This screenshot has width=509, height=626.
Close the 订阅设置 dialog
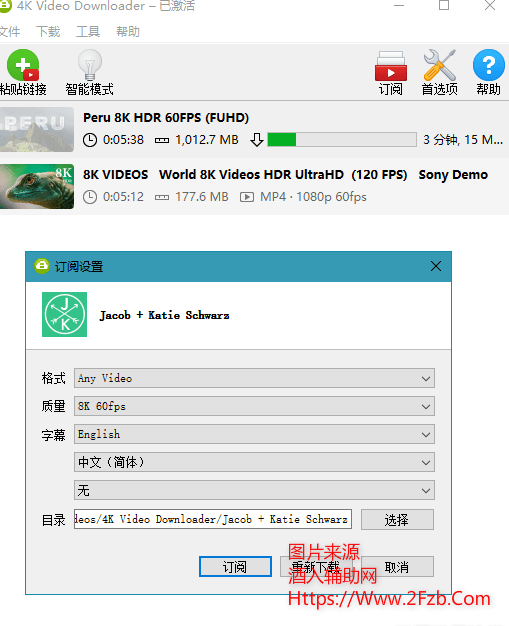tap(436, 266)
